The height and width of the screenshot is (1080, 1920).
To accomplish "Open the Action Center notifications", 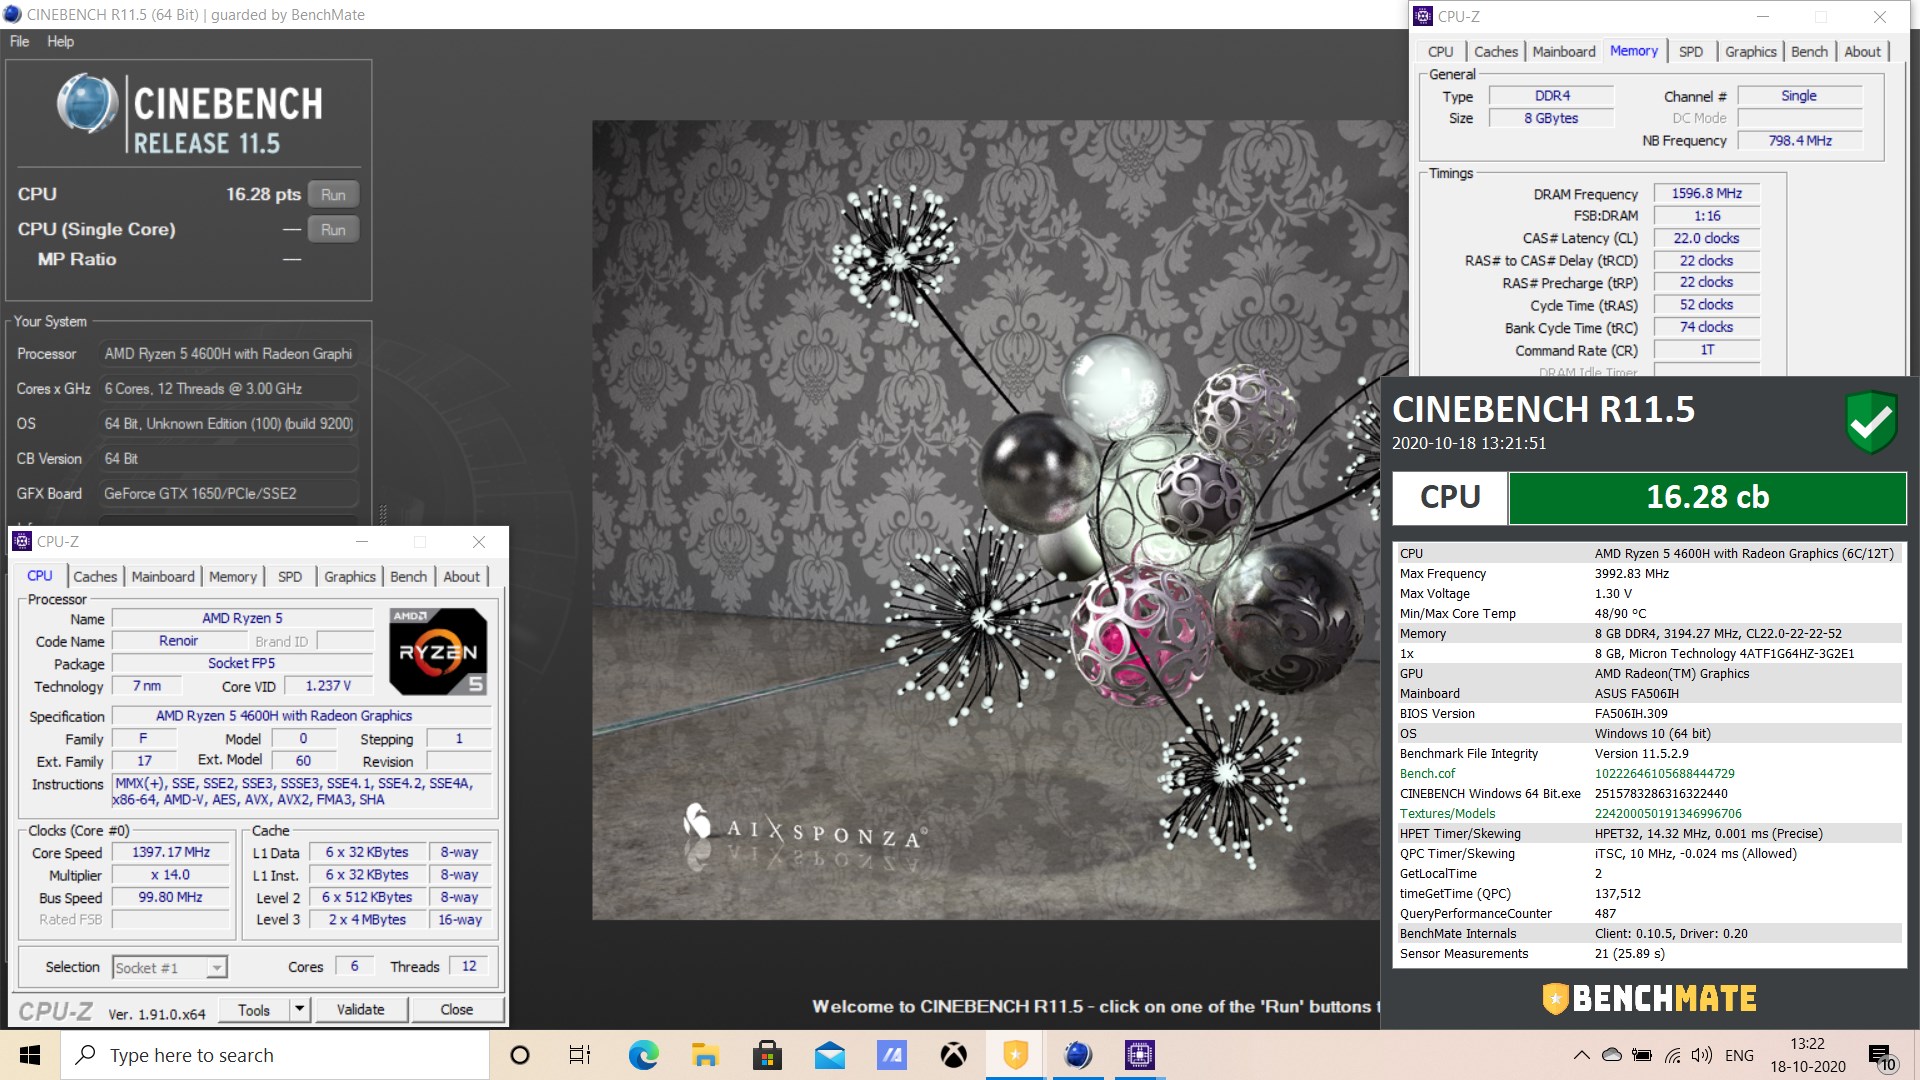I will click(1882, 1057).
